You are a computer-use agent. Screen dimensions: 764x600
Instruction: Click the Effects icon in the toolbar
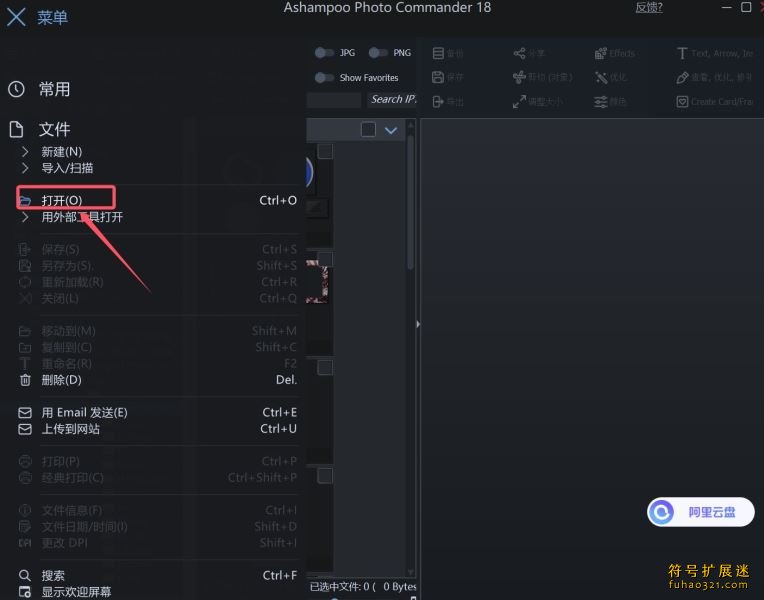601,53
